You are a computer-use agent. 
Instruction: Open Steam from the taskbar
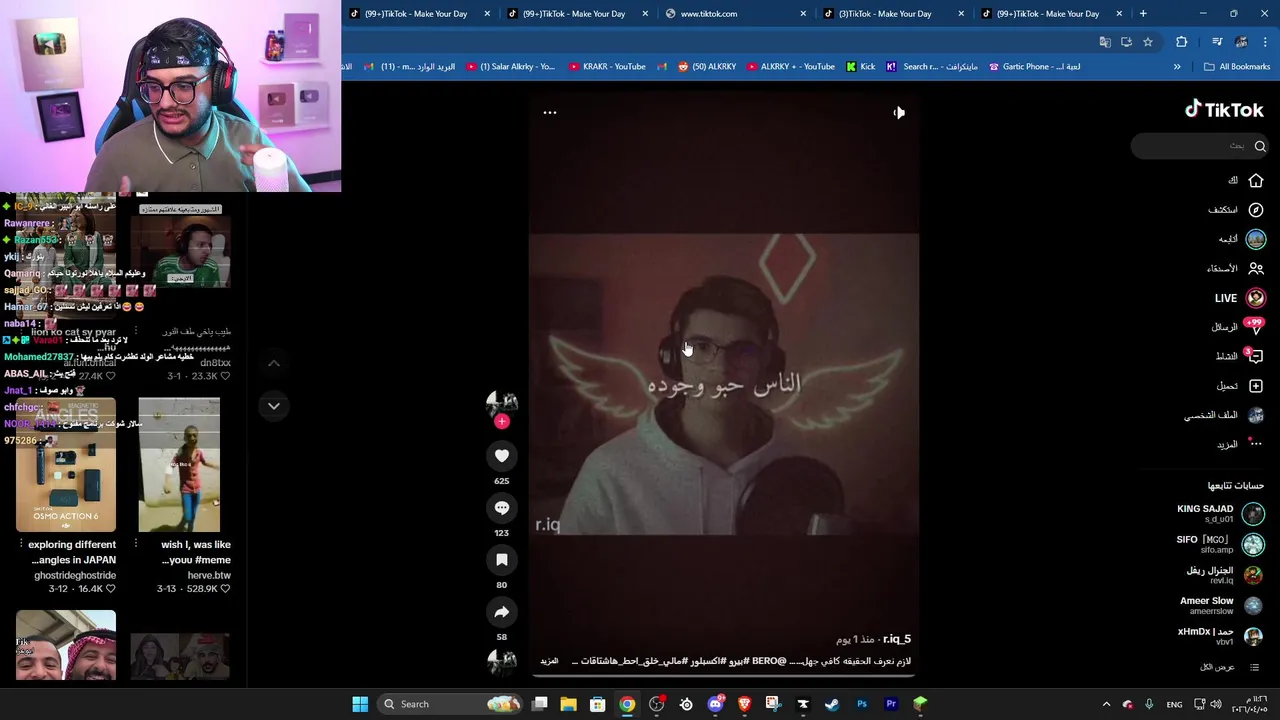coord(832,704)
